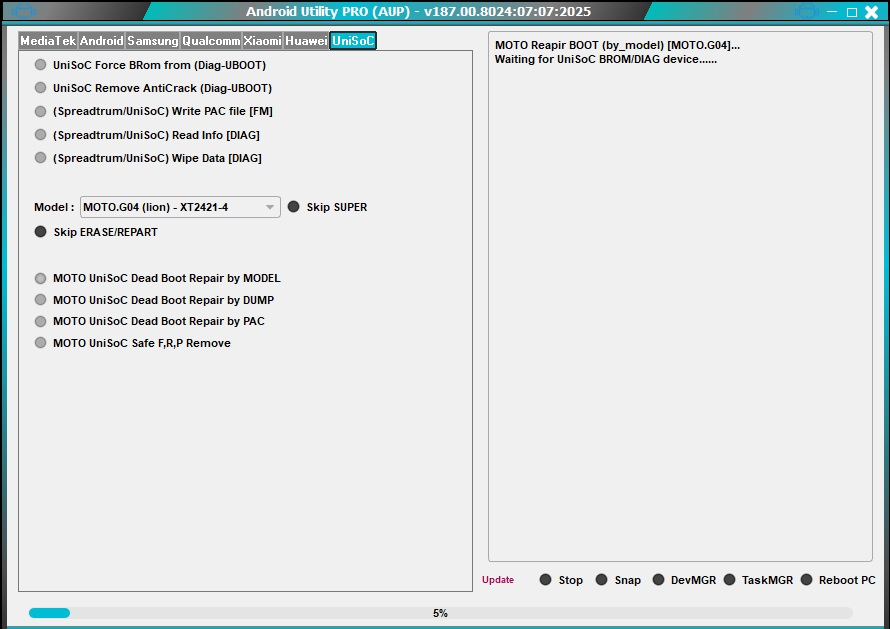Open the Samsung tab
The width and height of the screenshot is (890, 629).
[x=152, y=41]
